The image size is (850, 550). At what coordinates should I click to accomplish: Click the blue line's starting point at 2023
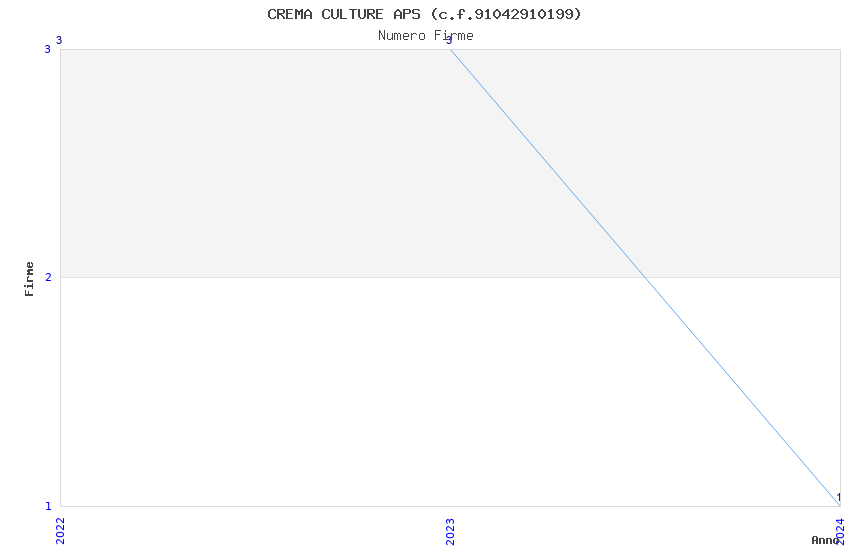point(450,50)
